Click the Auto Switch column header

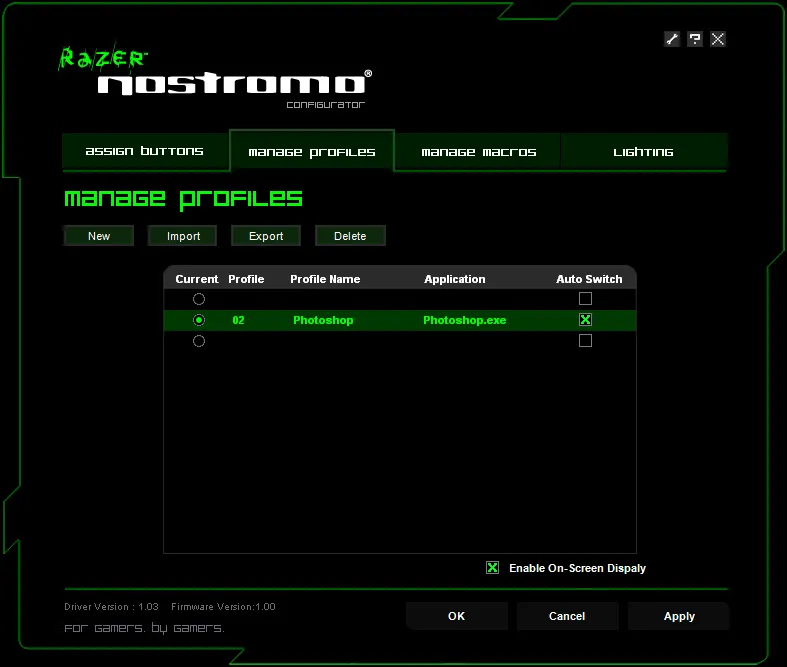589,279
